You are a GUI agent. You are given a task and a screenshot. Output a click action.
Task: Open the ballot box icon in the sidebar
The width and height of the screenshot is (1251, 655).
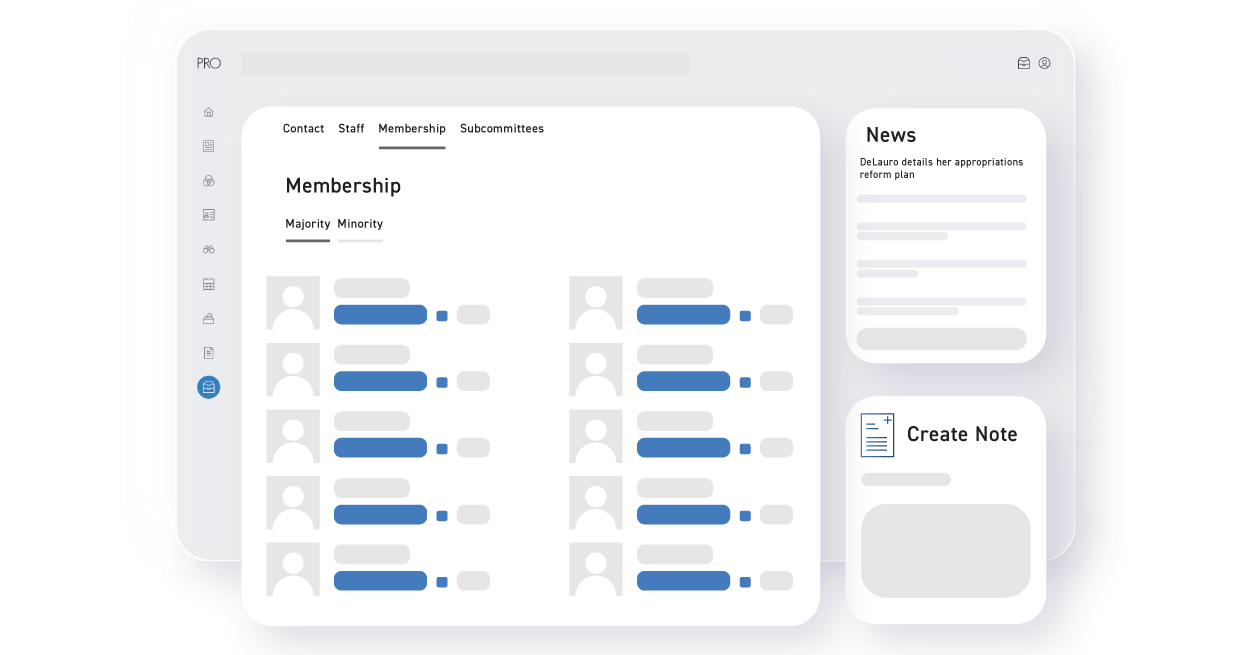pos(208,317)
